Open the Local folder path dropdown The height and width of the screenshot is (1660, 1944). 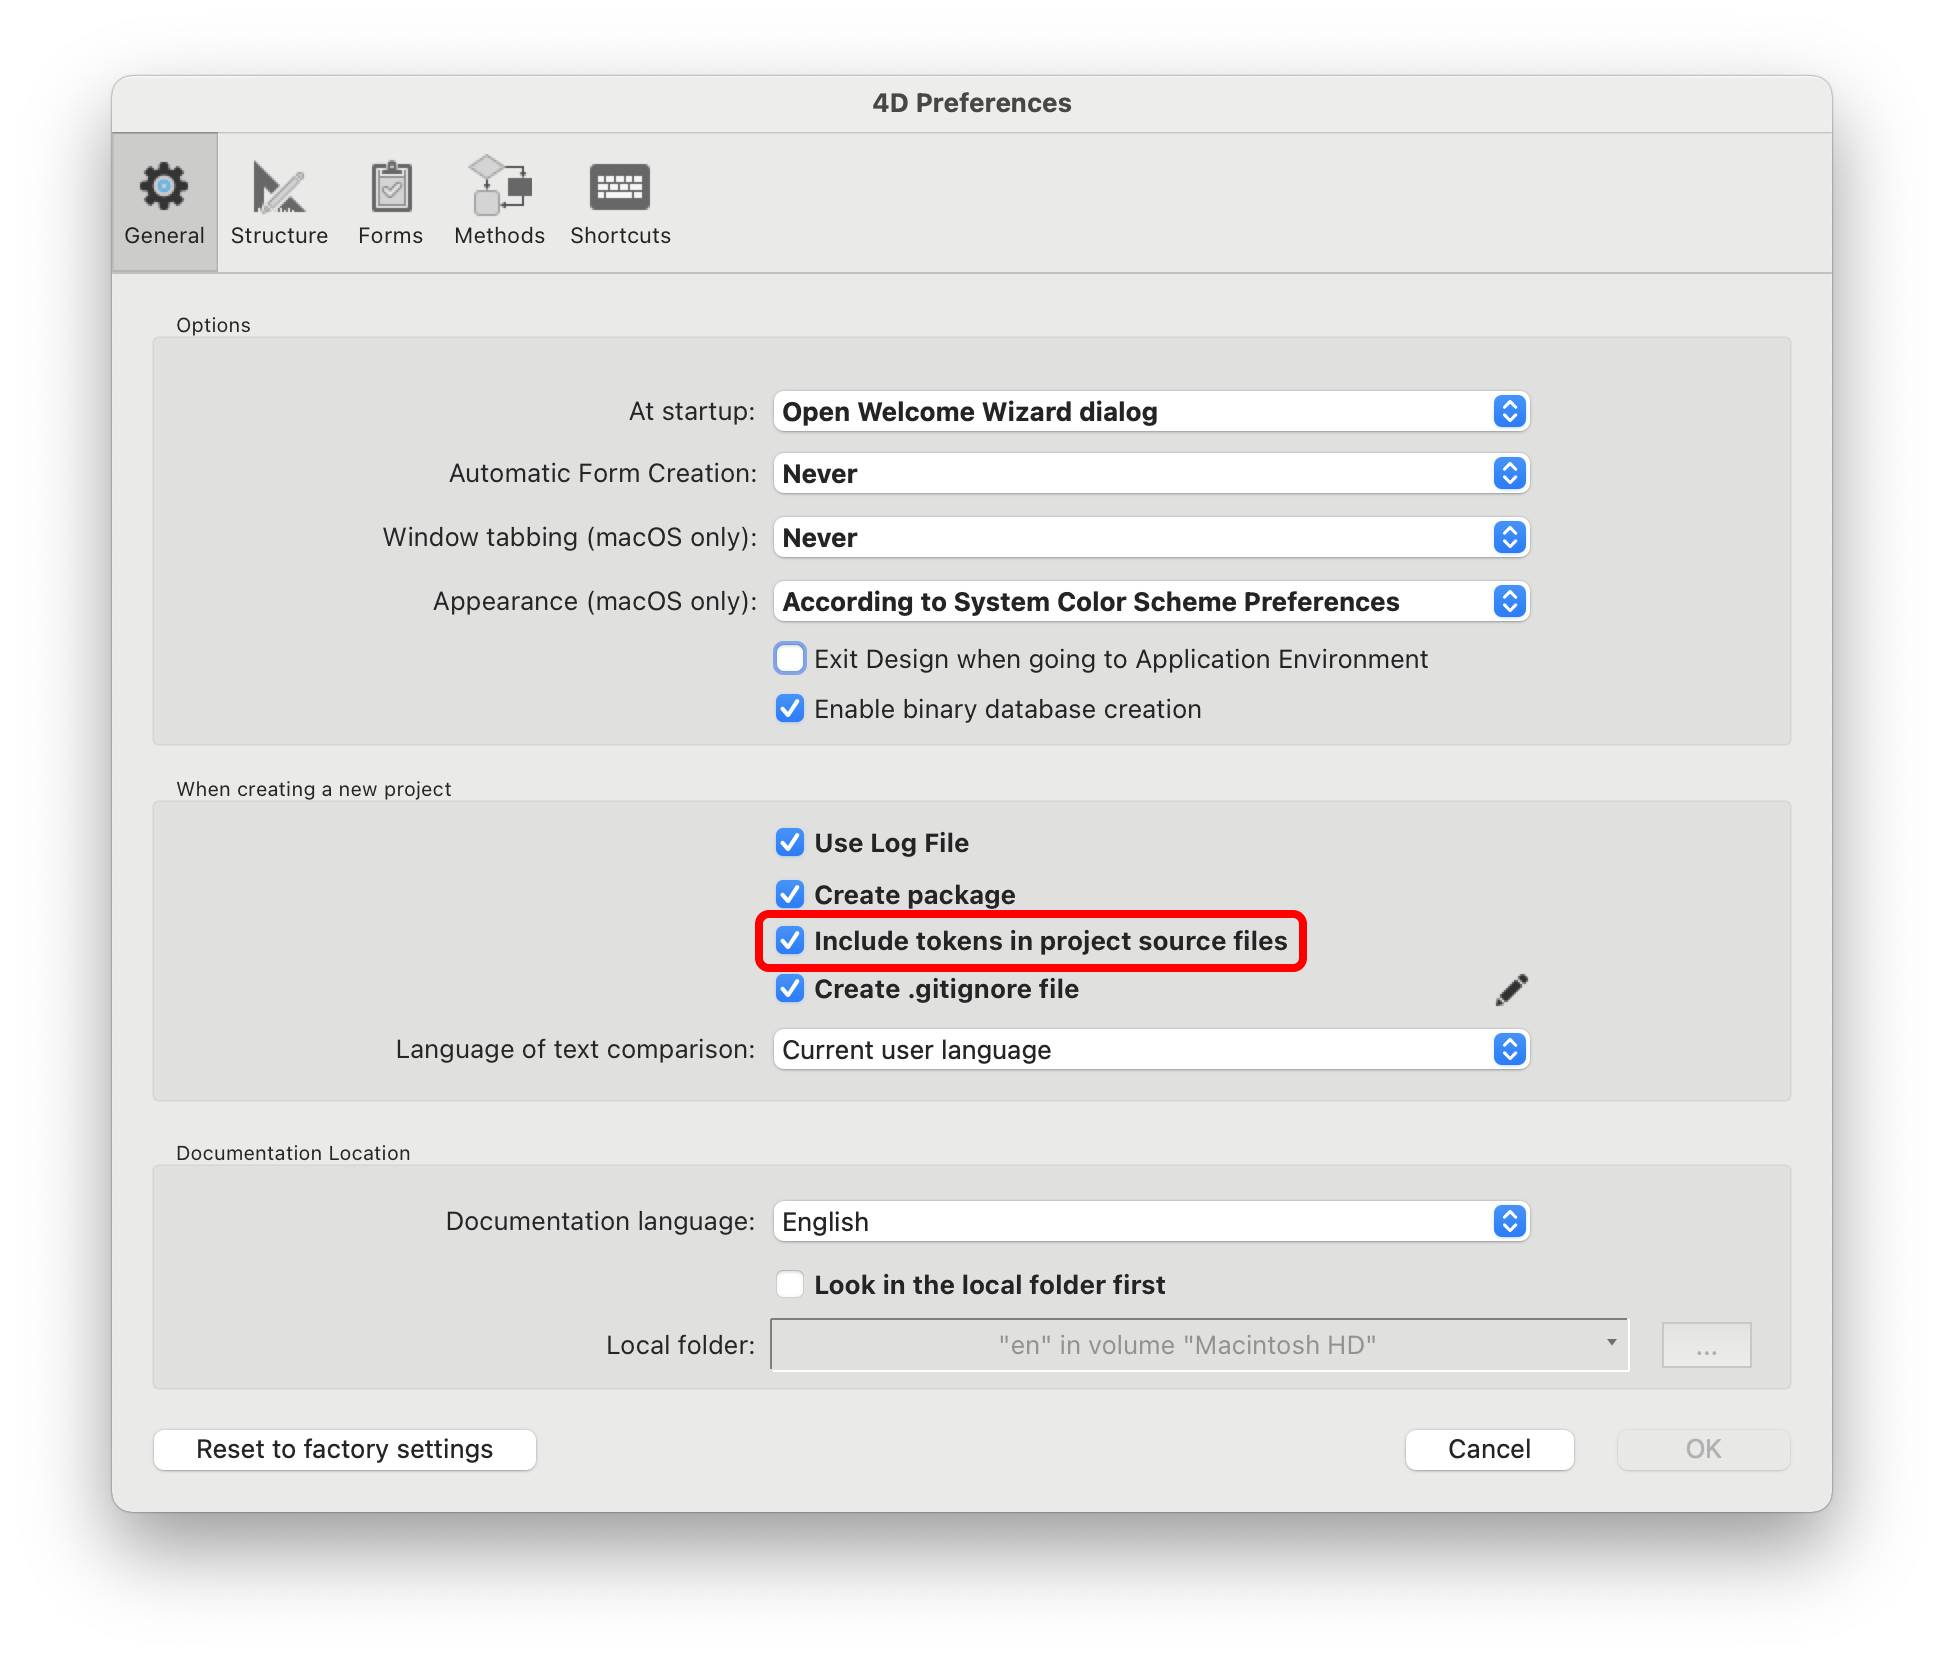[1199, 1345]
